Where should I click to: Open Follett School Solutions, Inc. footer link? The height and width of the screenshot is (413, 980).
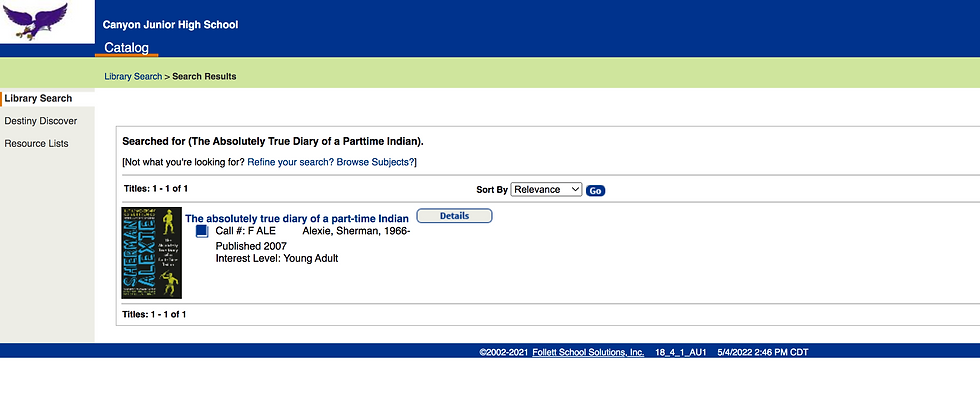[x=588, y=352]
